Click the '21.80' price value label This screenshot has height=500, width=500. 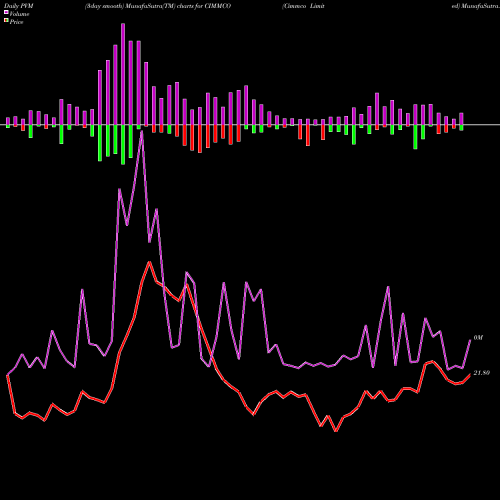point(481,373)
